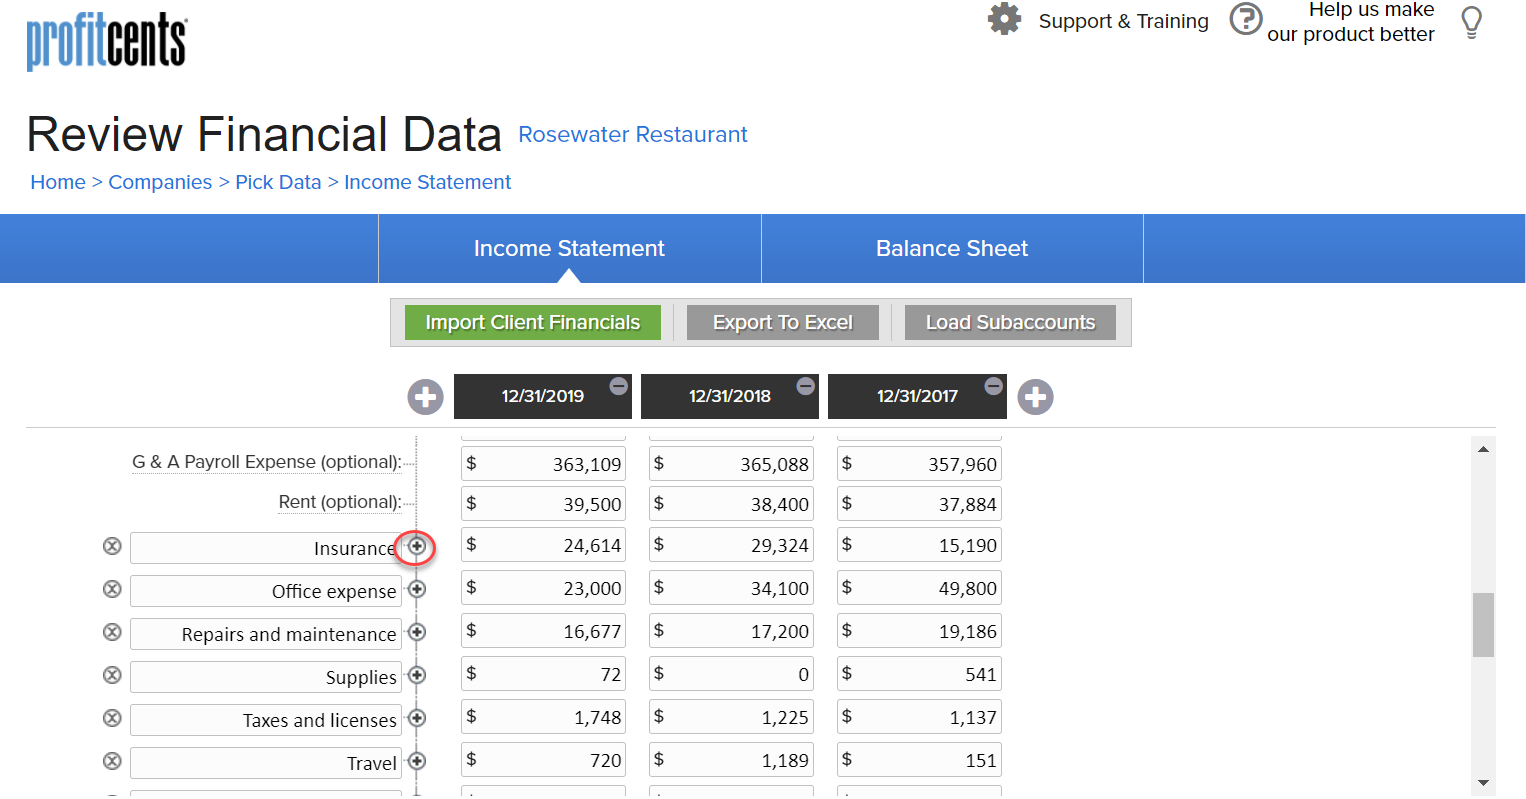Click G&A Payroll 2017 value 357,960
Viewport: 1526px width, 799px height.
919,464
